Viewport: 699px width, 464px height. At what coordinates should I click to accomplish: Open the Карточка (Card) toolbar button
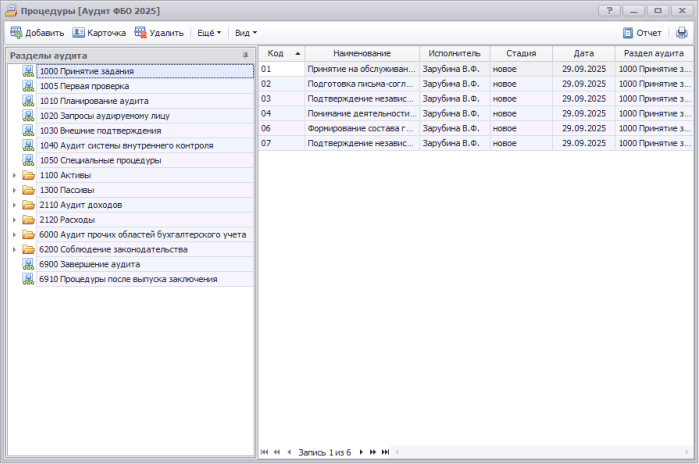[99, 33]
